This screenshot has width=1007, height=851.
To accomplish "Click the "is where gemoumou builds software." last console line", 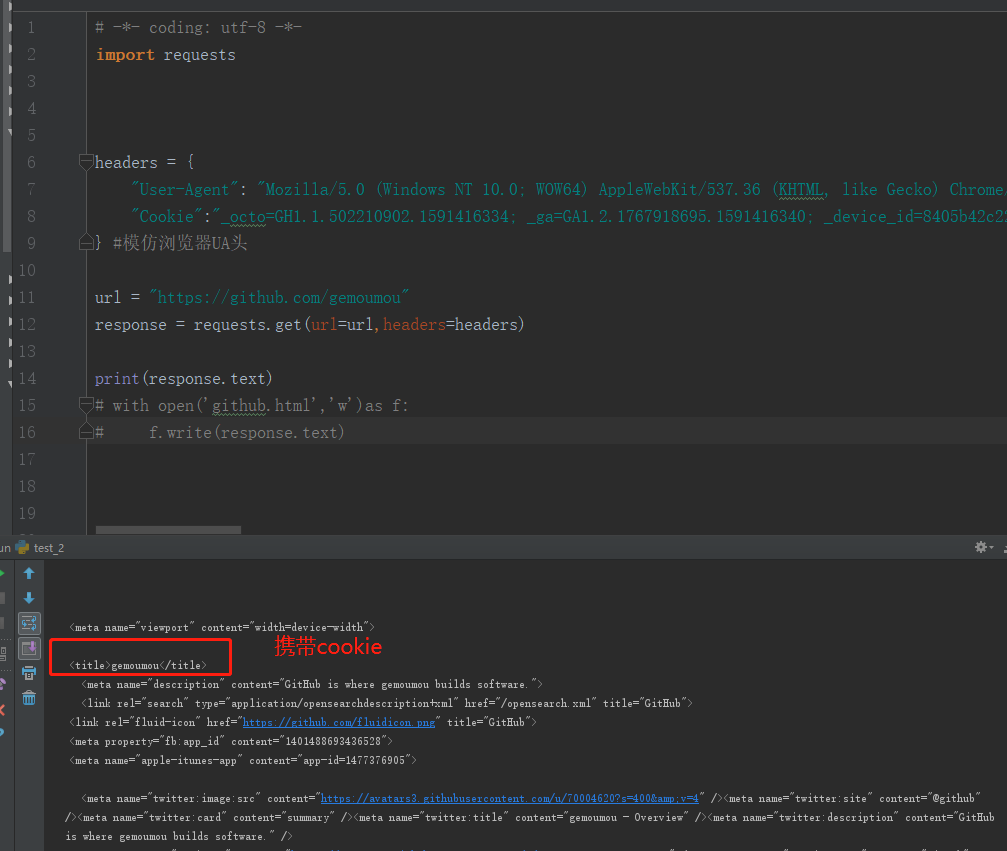I will coord(179,836).
